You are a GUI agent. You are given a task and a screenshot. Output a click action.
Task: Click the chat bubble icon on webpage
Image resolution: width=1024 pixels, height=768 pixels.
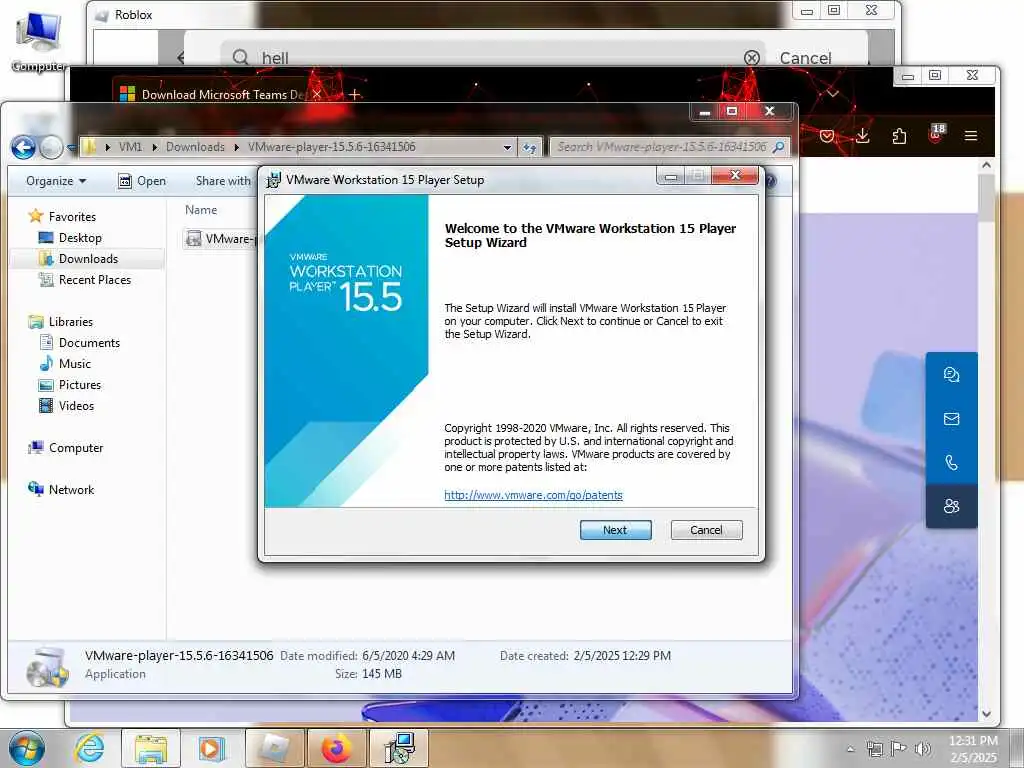click(x=952, y=374)
